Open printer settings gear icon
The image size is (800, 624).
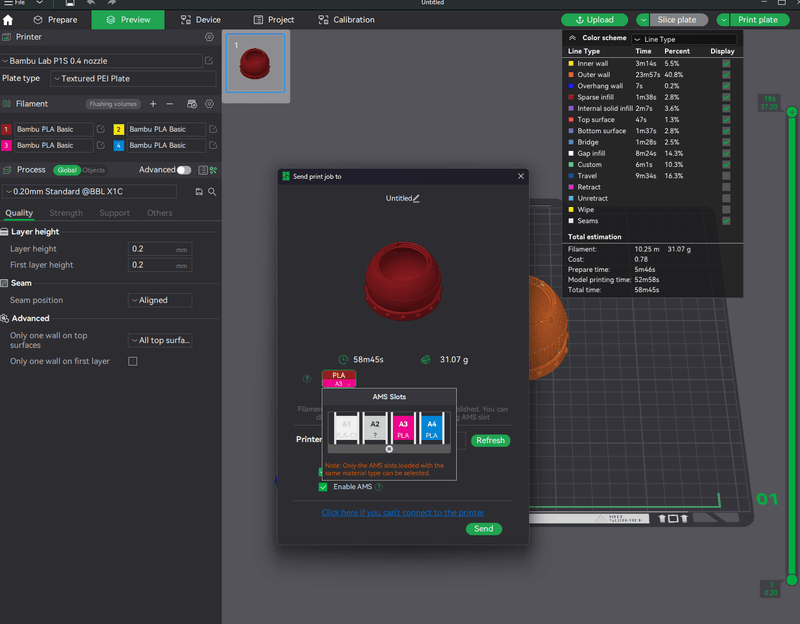pos(209,37)
